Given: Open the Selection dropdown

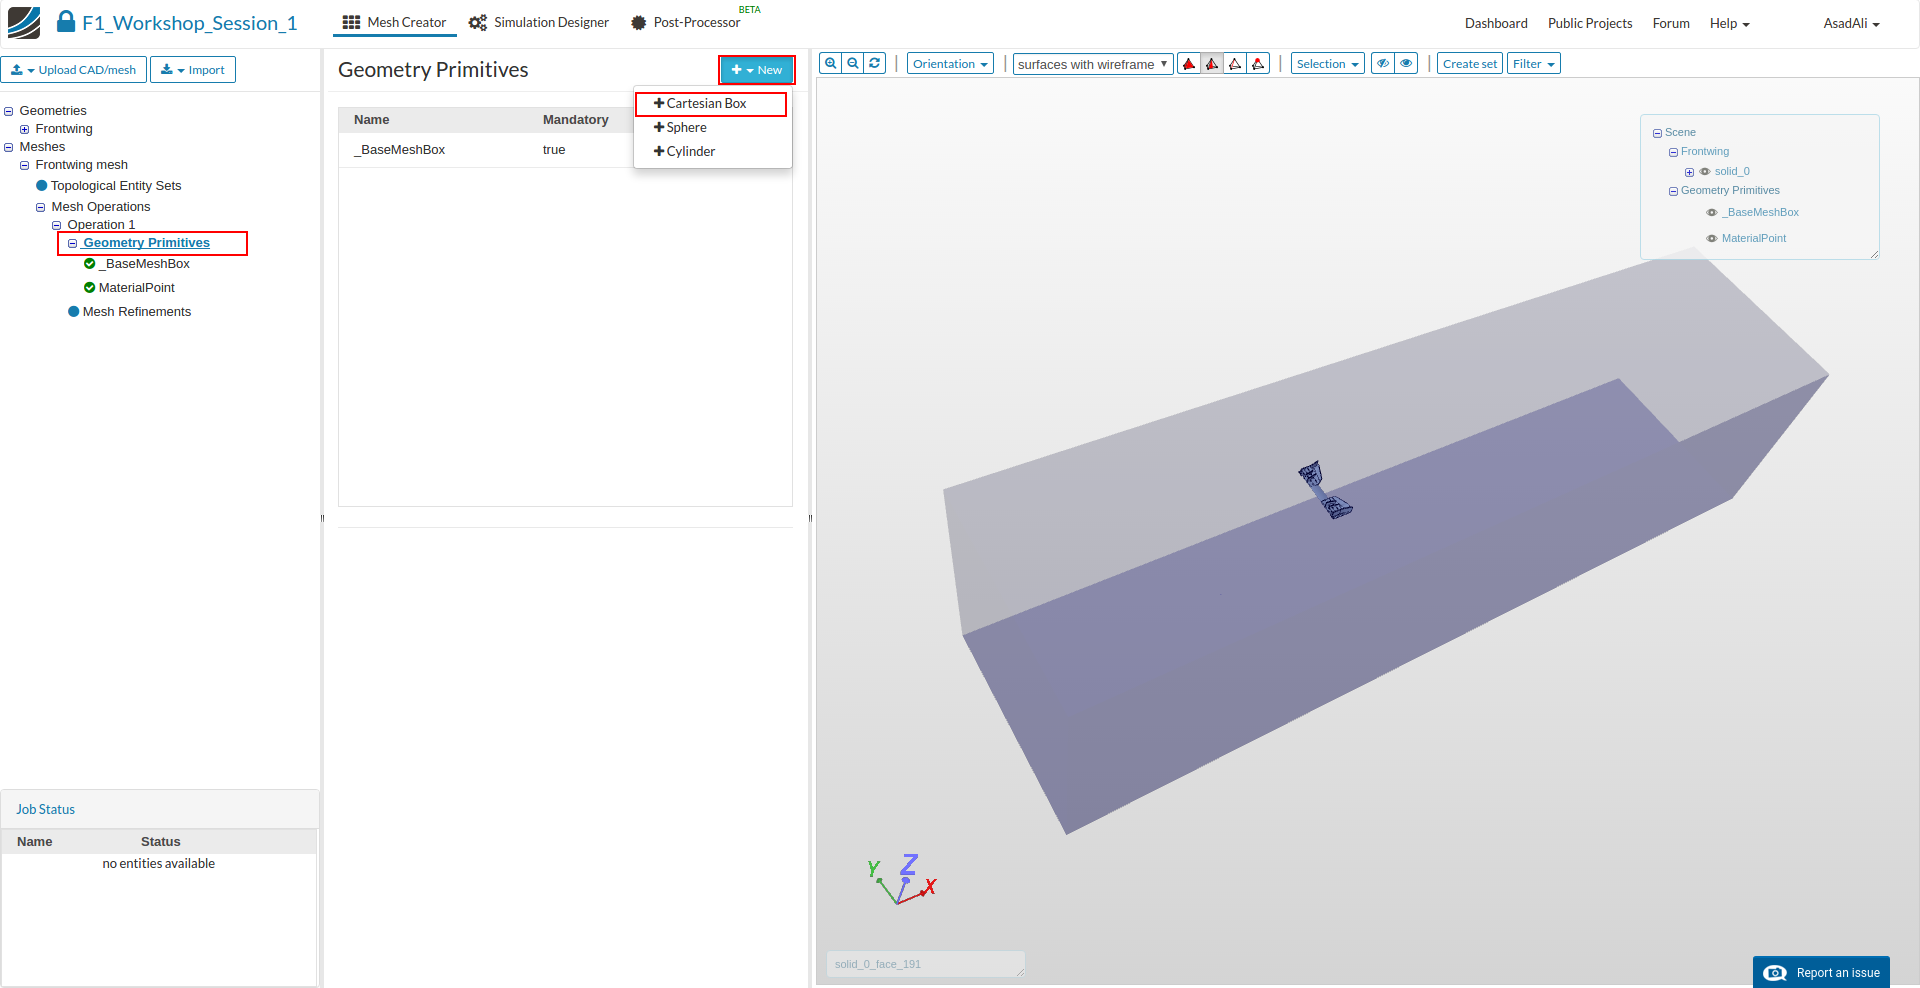Looking at the screenshot, I should pyautogui.click(x=1328, y=64).
